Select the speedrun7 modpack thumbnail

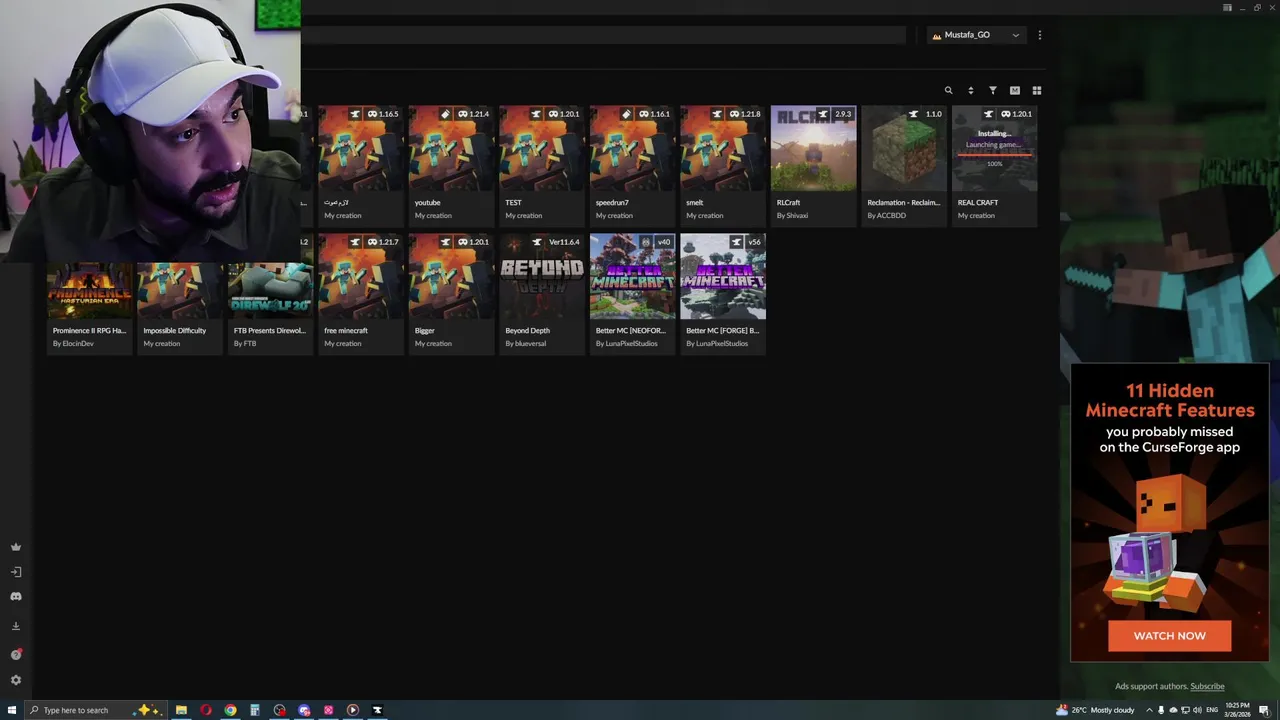pyautogui.click(x=632, y=148)
